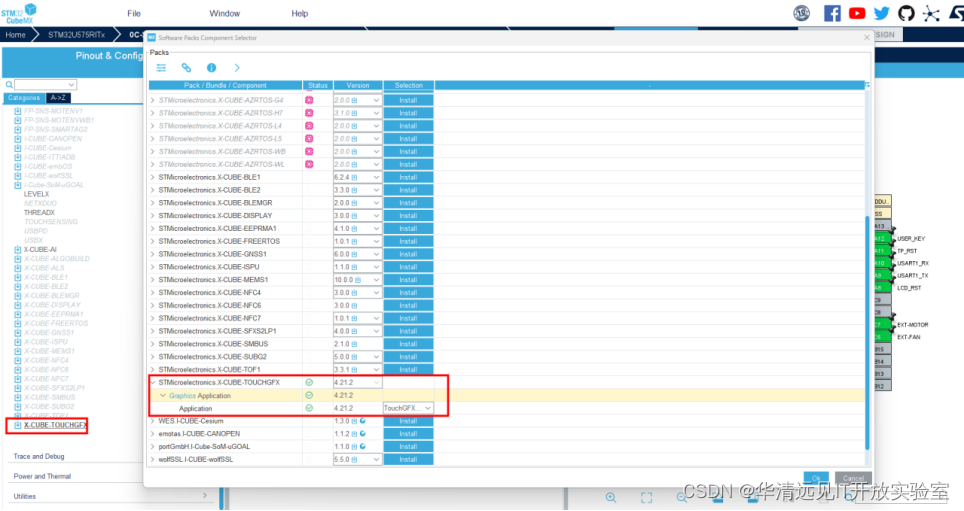This screenshot has width=964, height=511.
Task: Click the update icon next to I-CUBE-CANOPEN version
Action: 363,434
